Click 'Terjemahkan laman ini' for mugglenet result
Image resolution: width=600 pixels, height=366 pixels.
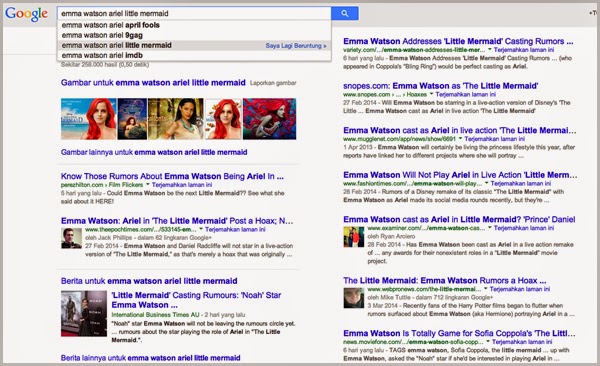(494, 139)
